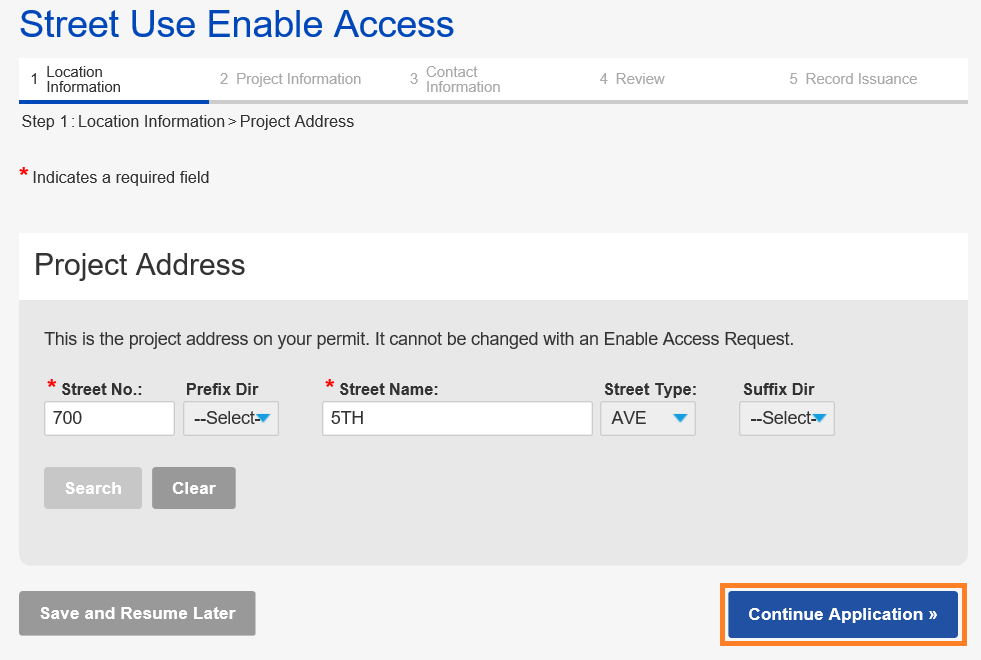This screenshot has width=981, height=660.
Task: Click the required field asterisk note
Action: click(115, 176)
